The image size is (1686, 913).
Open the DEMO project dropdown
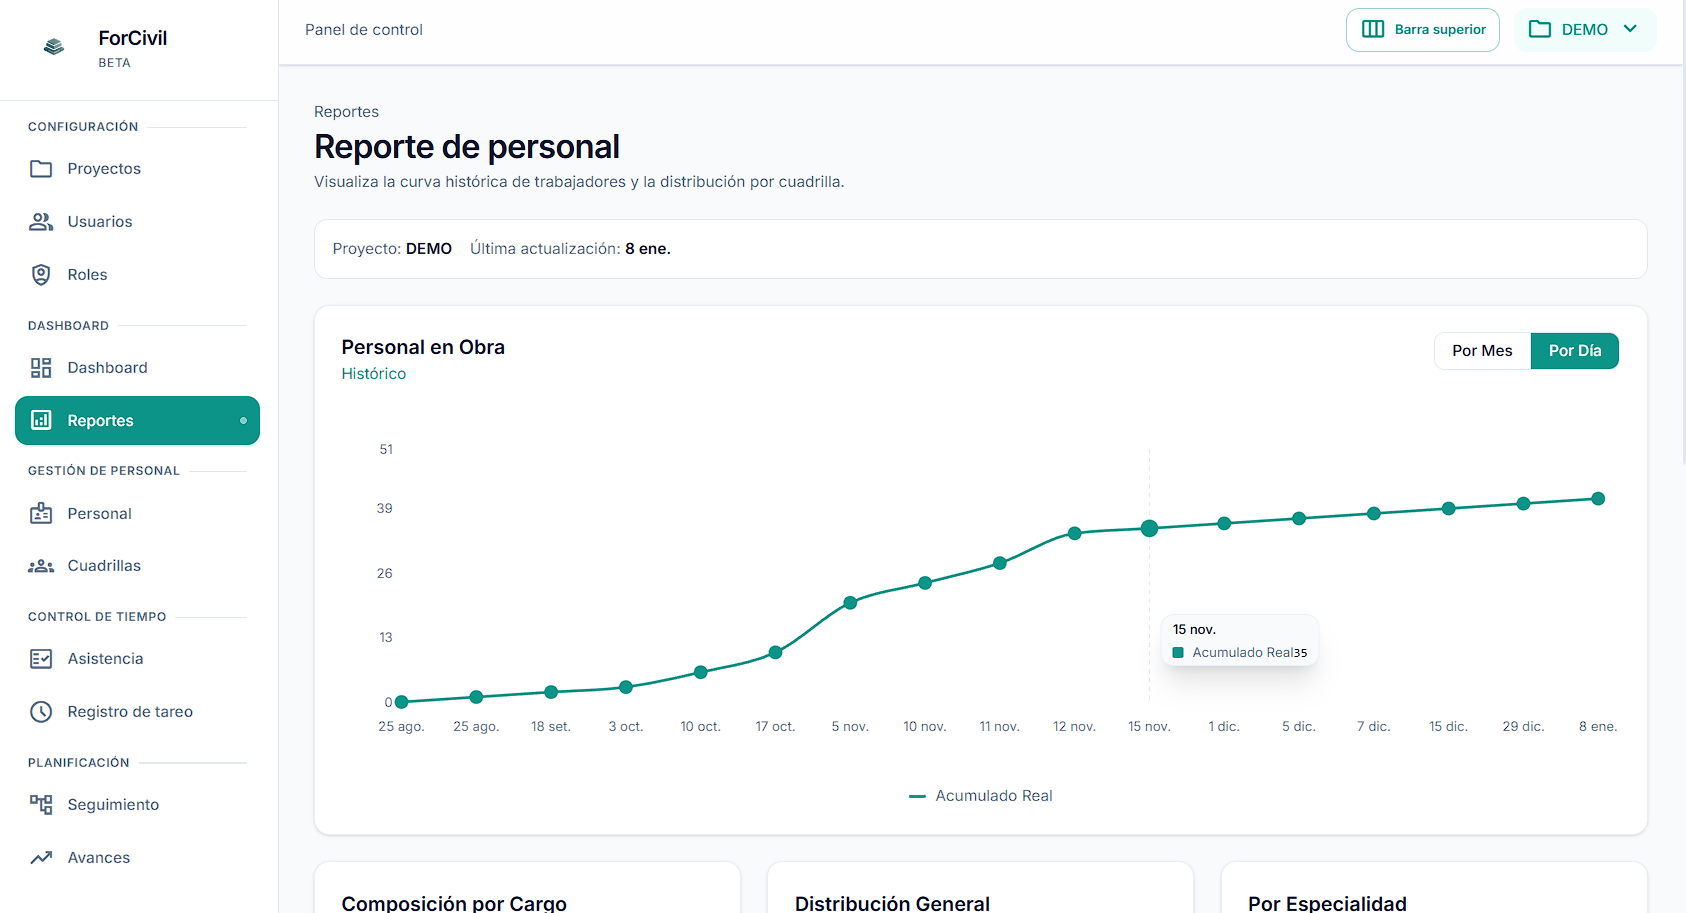pos(1584,29)
